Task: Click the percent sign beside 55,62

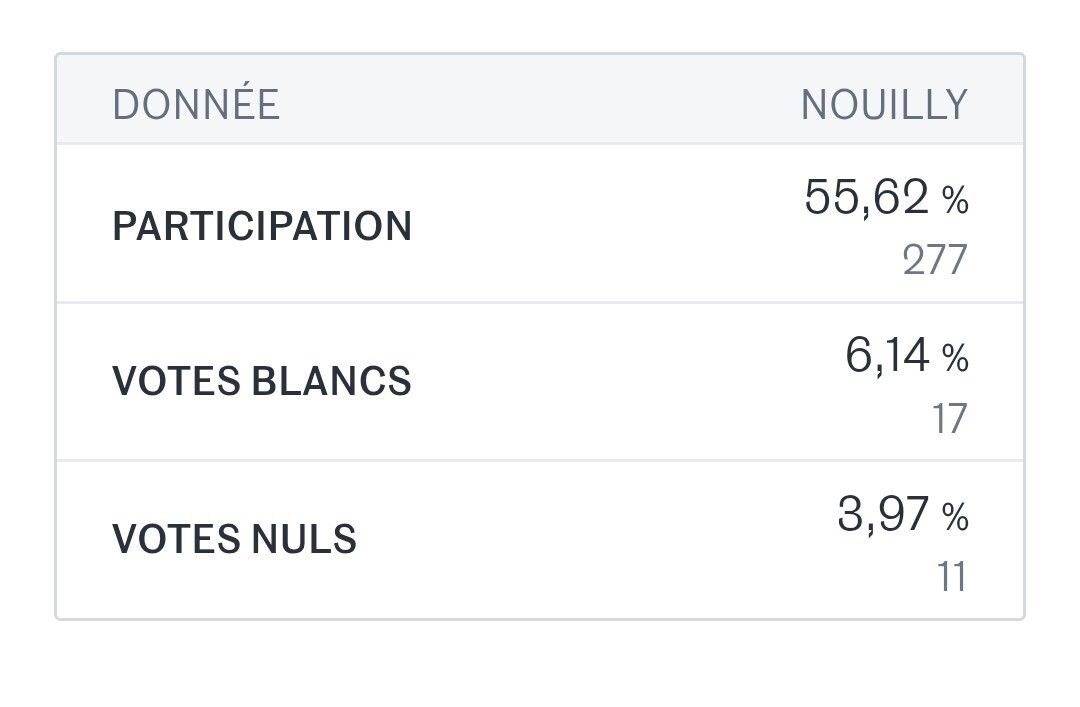Action: [x=955, y=202]
